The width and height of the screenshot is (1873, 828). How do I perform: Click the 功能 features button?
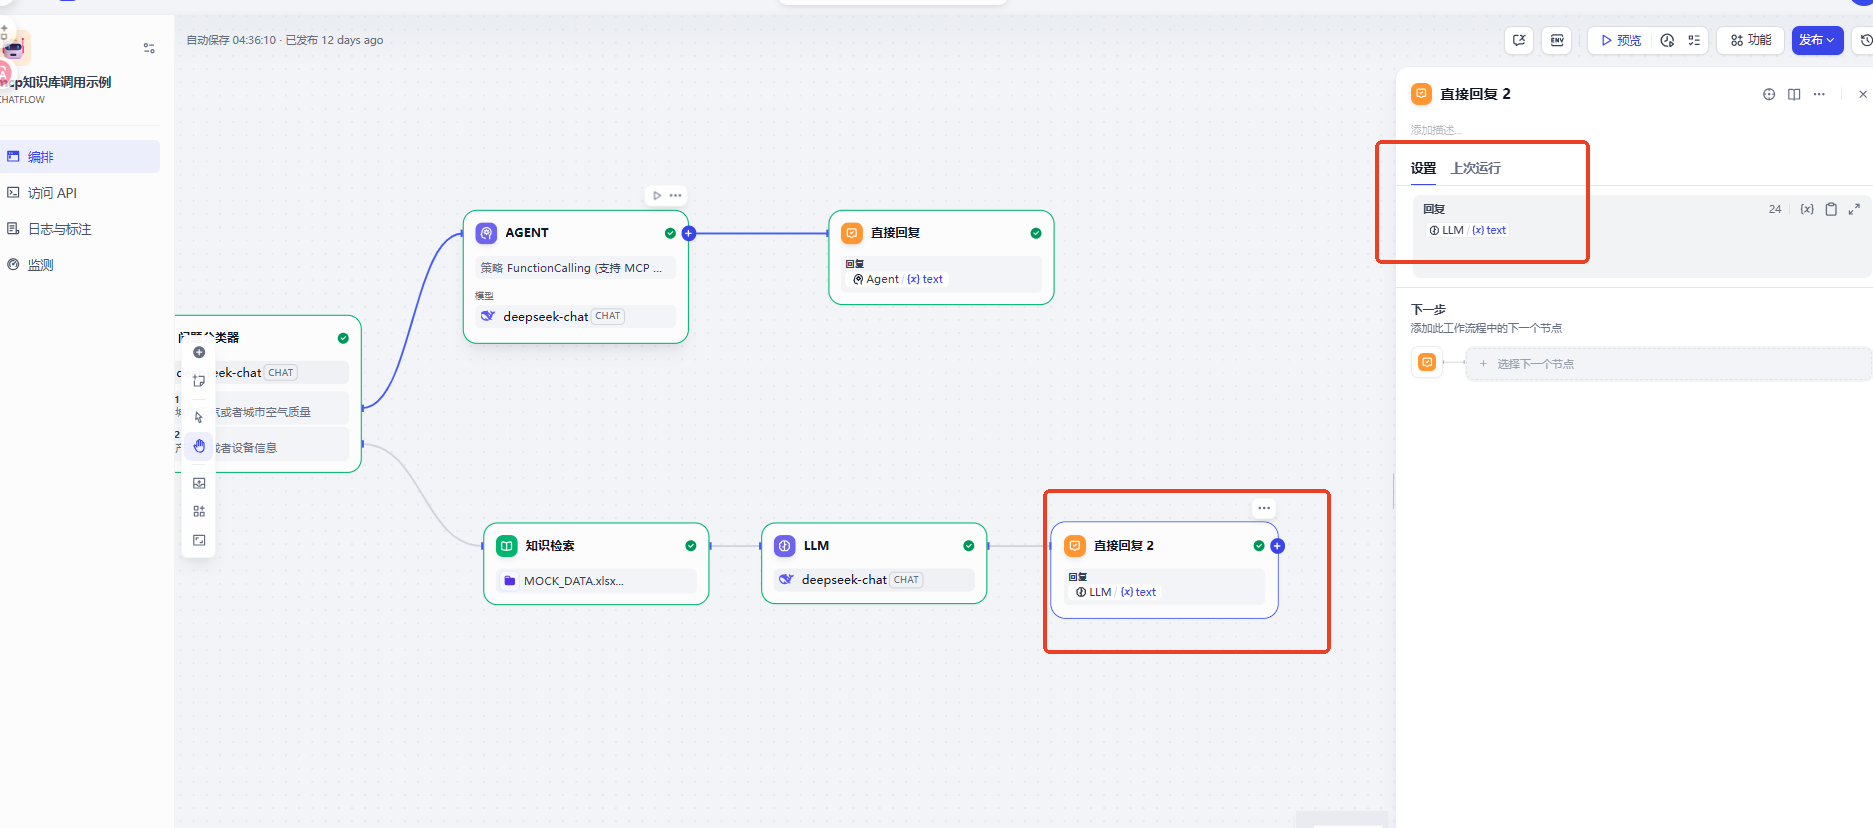(x=1751, y=40)
